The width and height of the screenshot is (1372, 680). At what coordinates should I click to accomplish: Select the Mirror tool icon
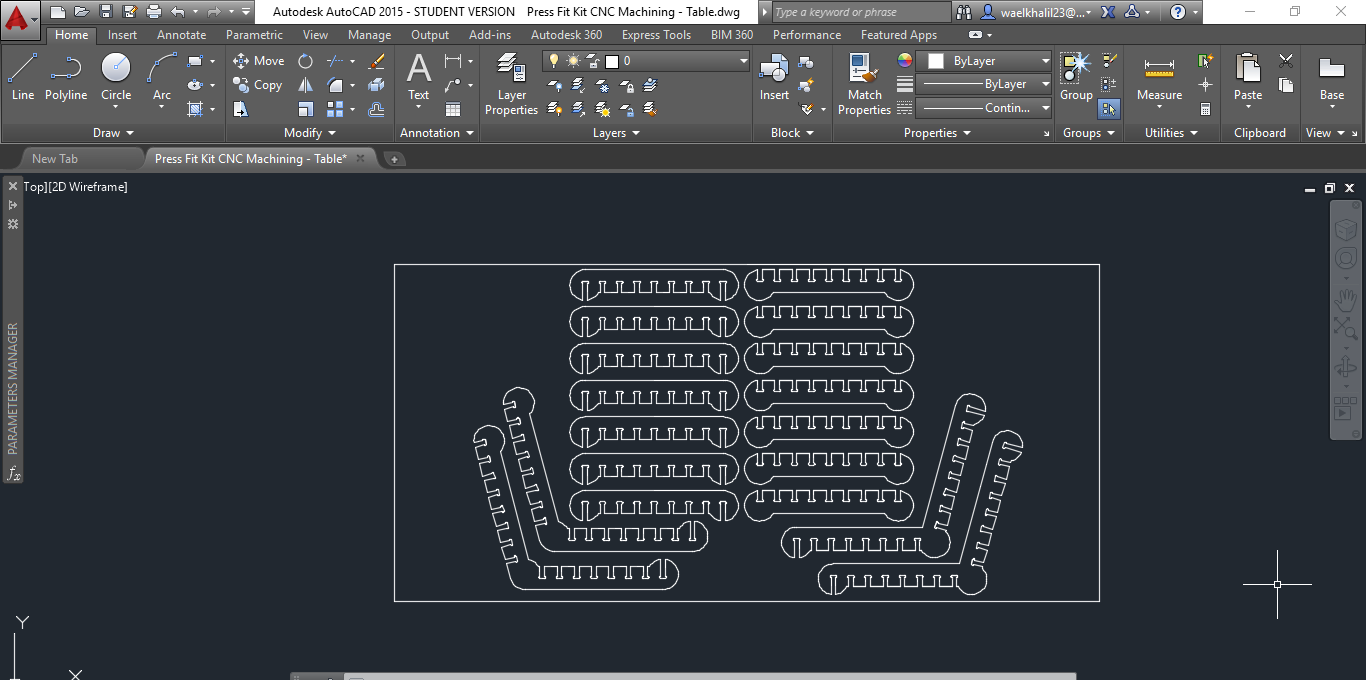click(x=305, y=85)
